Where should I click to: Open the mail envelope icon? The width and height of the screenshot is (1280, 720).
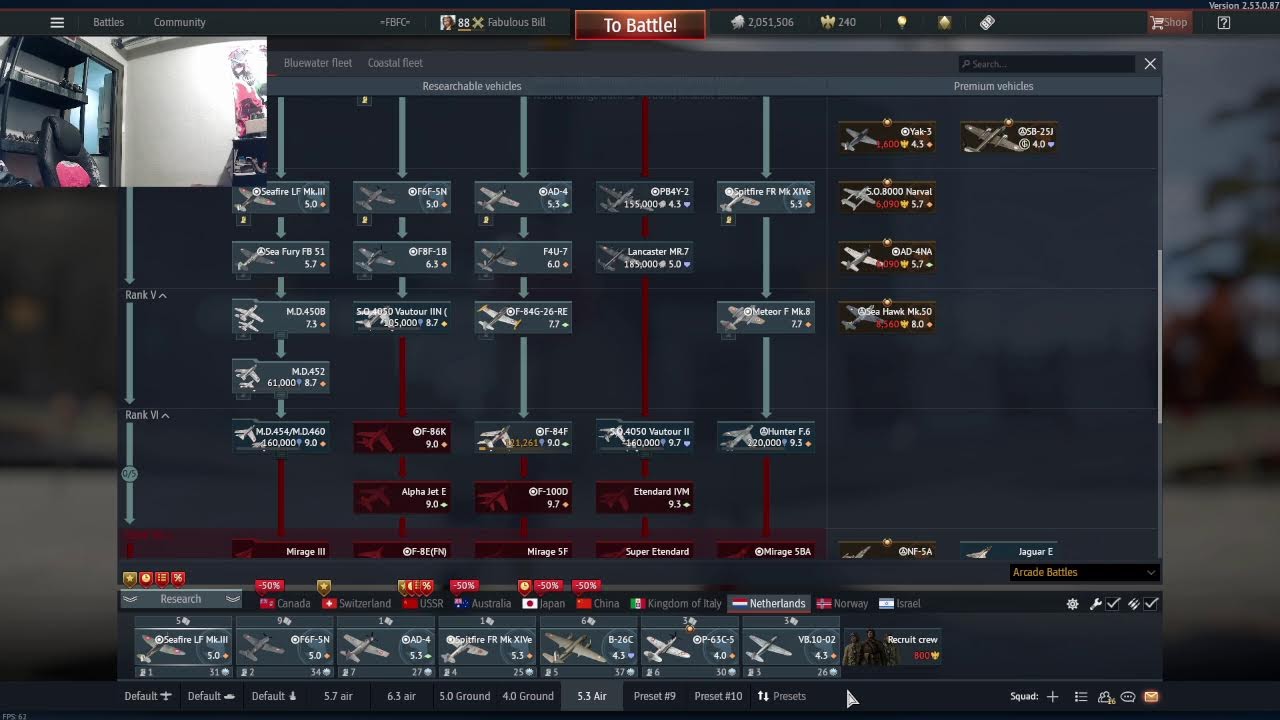[x=1151, y=696]
